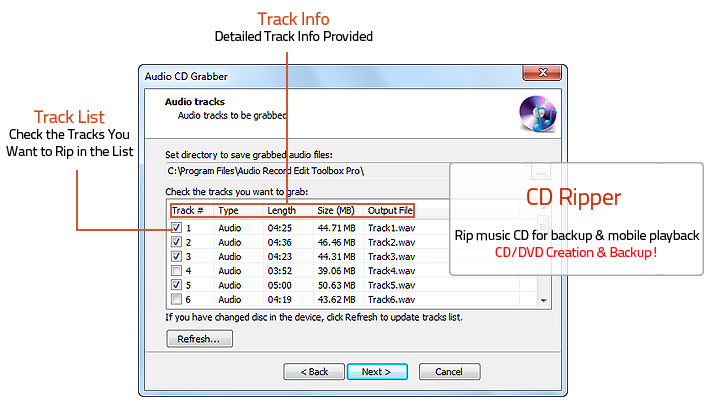The image size is (706, 408).
Task: Tick the Track 6 checkbox
Action: (176, 299)
